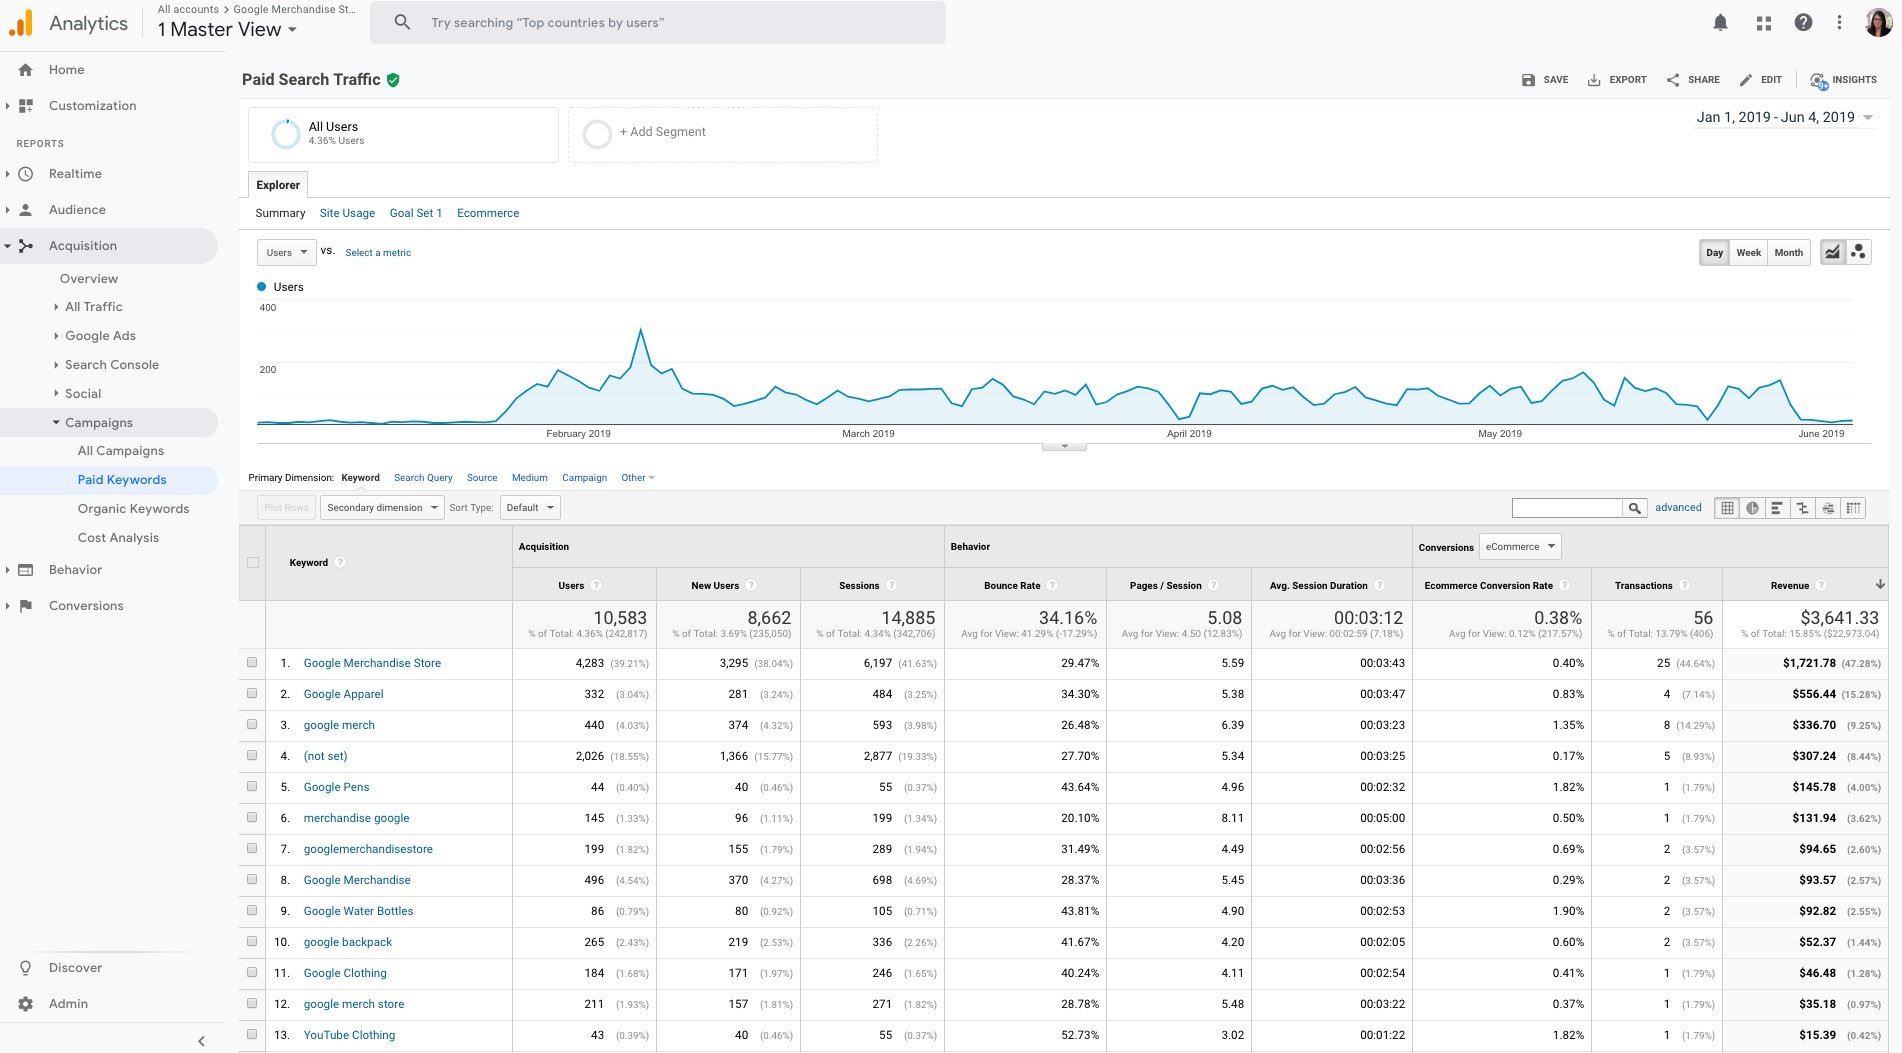Click the verified green shield icon
The height and width of the screenshot is (1053, 1902).
click(x=393, y=80)
